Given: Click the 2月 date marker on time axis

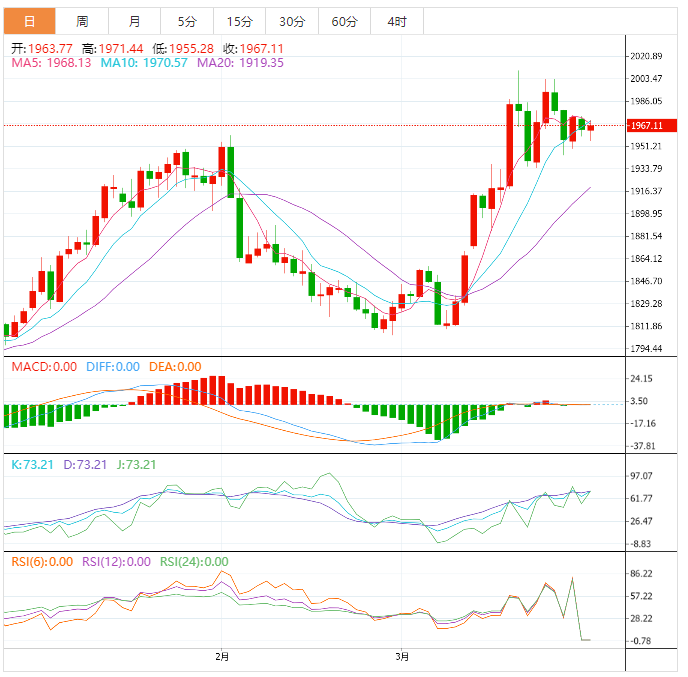Looking at the screenshot, I should 222,657.
